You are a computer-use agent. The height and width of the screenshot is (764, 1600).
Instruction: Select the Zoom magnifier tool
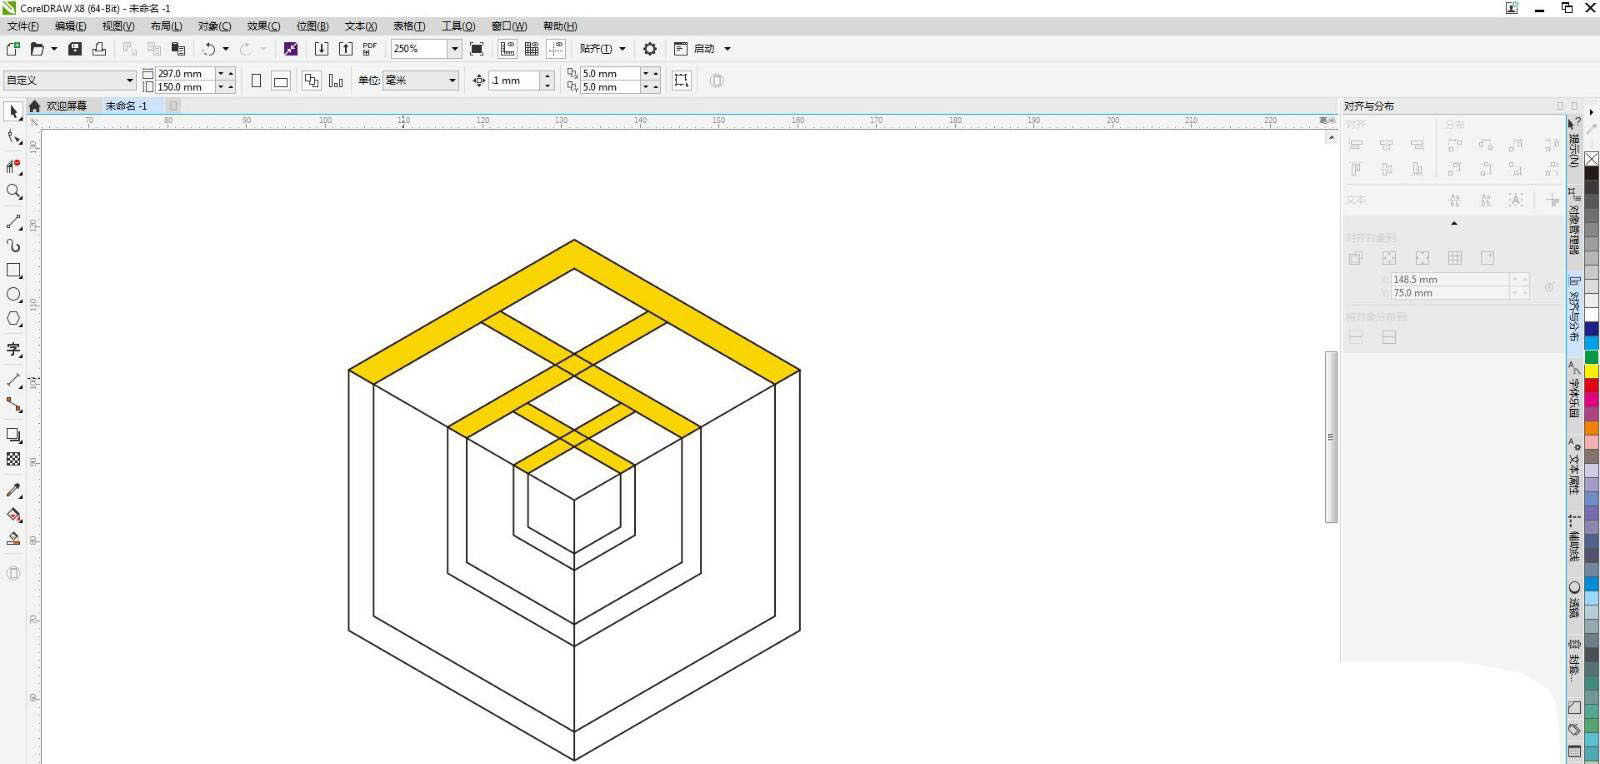14,192
